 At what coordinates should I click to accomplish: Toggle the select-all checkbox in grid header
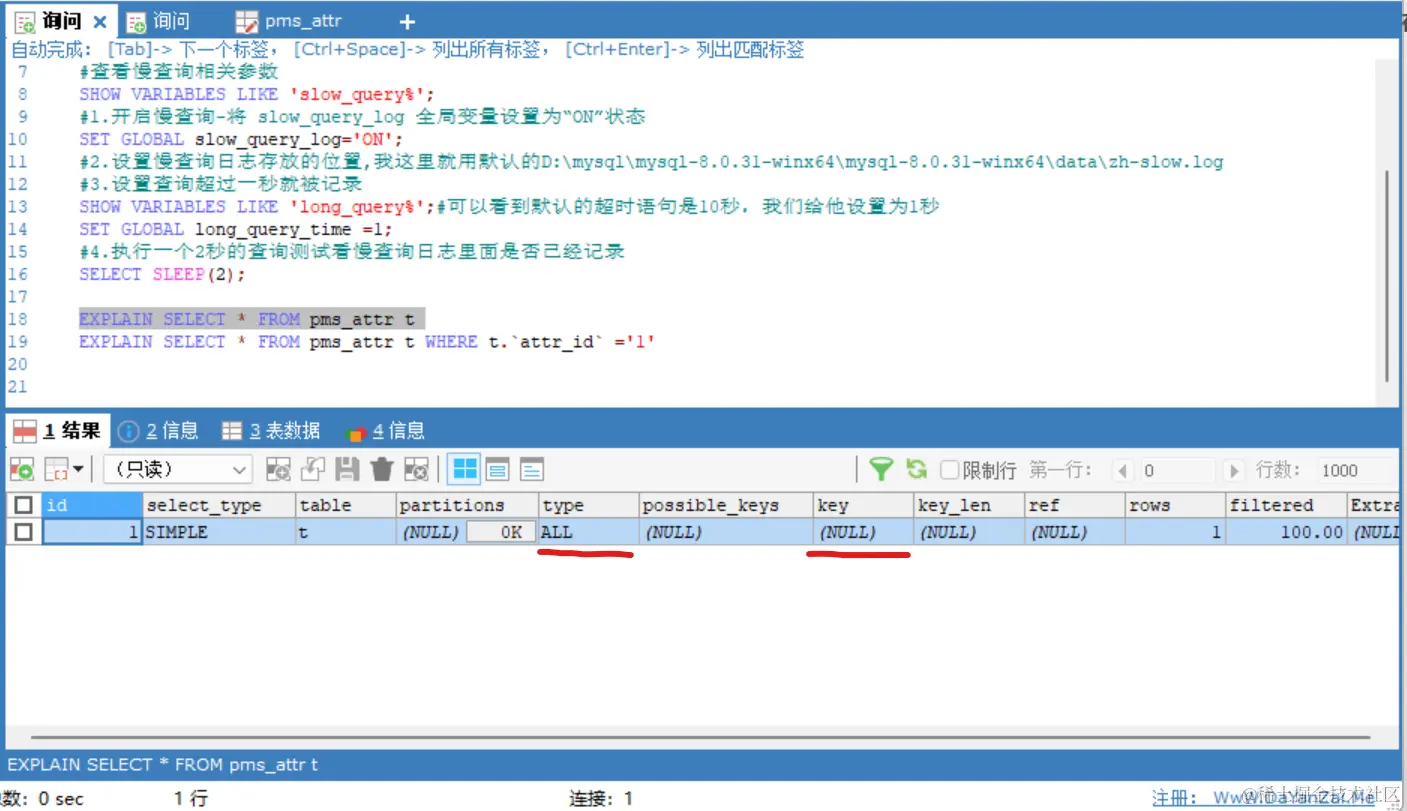click(x=23, y=505)
